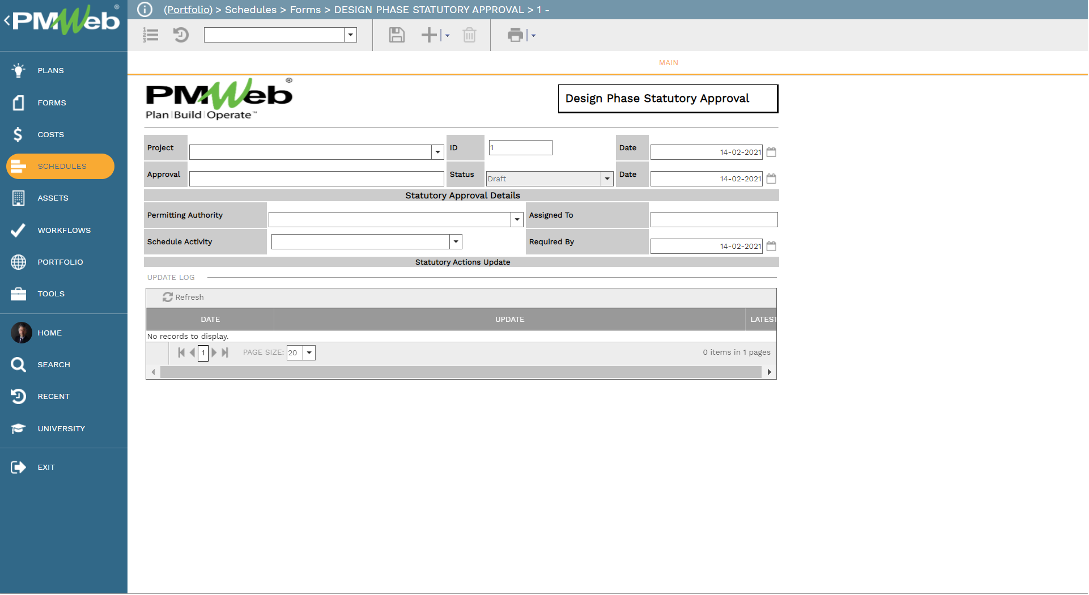Image resolution: width=1089 pixels, height=595 pixels.
Task: Switch to the MAIN tab
Action: click(669, 62)
